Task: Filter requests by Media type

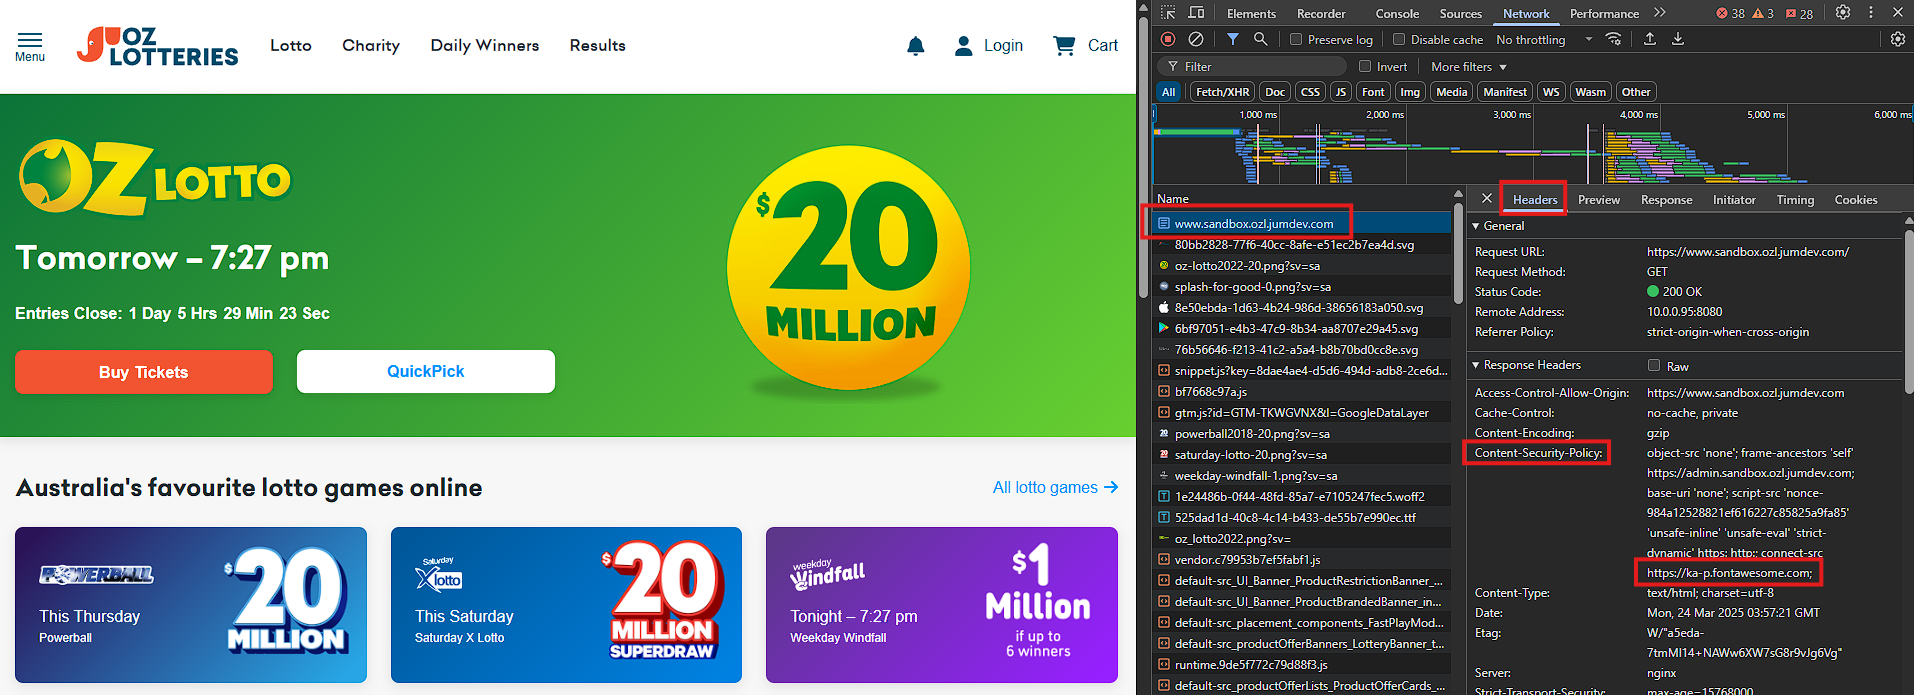Action: tap(1452, 92)
